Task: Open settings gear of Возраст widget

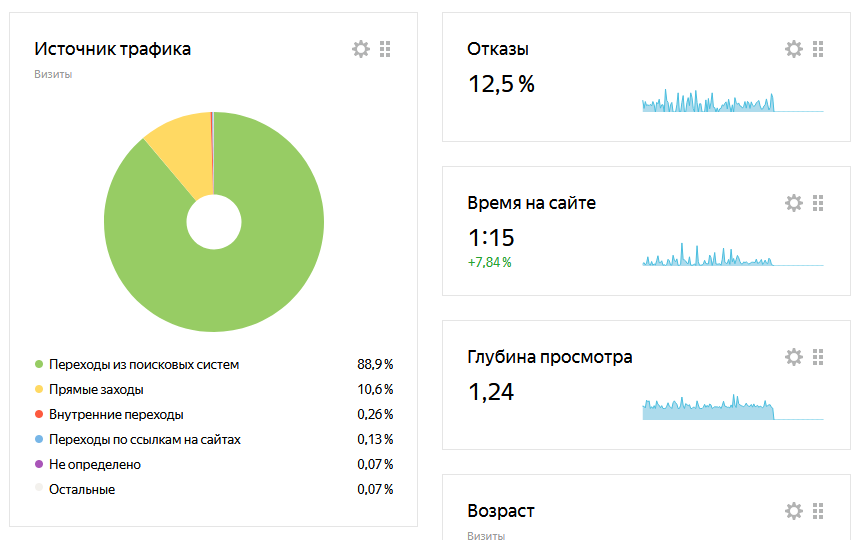Action: (794, 511)
